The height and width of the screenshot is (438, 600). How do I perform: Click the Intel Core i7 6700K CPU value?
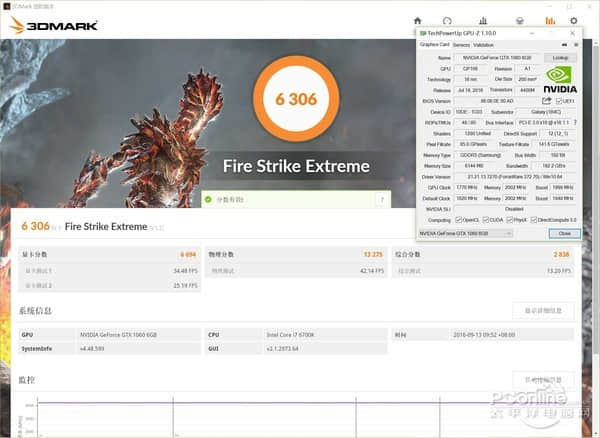290,335
